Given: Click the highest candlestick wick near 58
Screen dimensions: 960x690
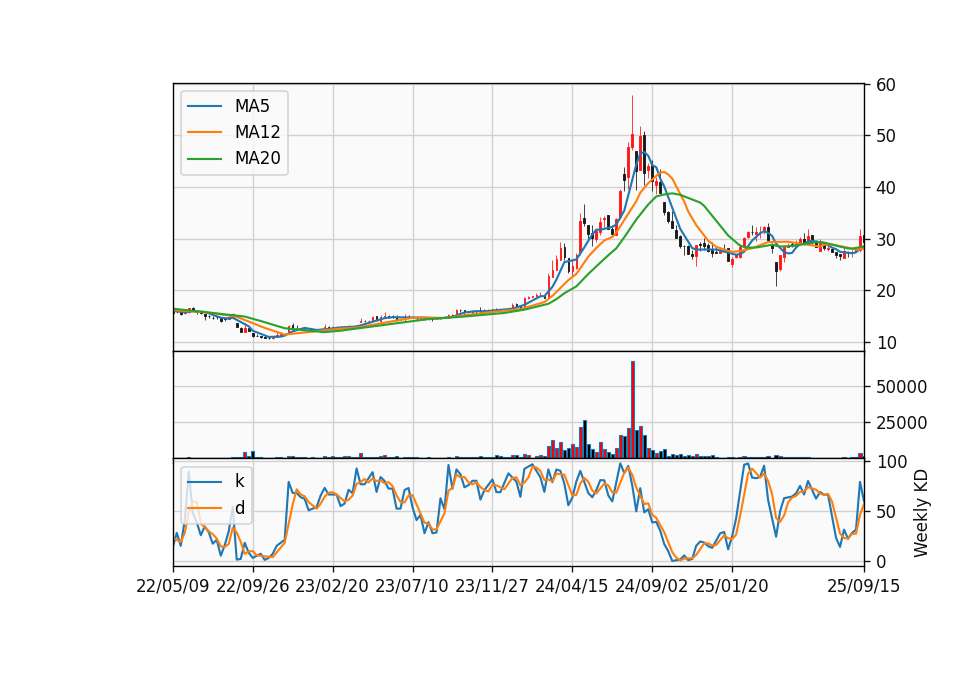Looking at the screenshot, I should coord(632,115).
